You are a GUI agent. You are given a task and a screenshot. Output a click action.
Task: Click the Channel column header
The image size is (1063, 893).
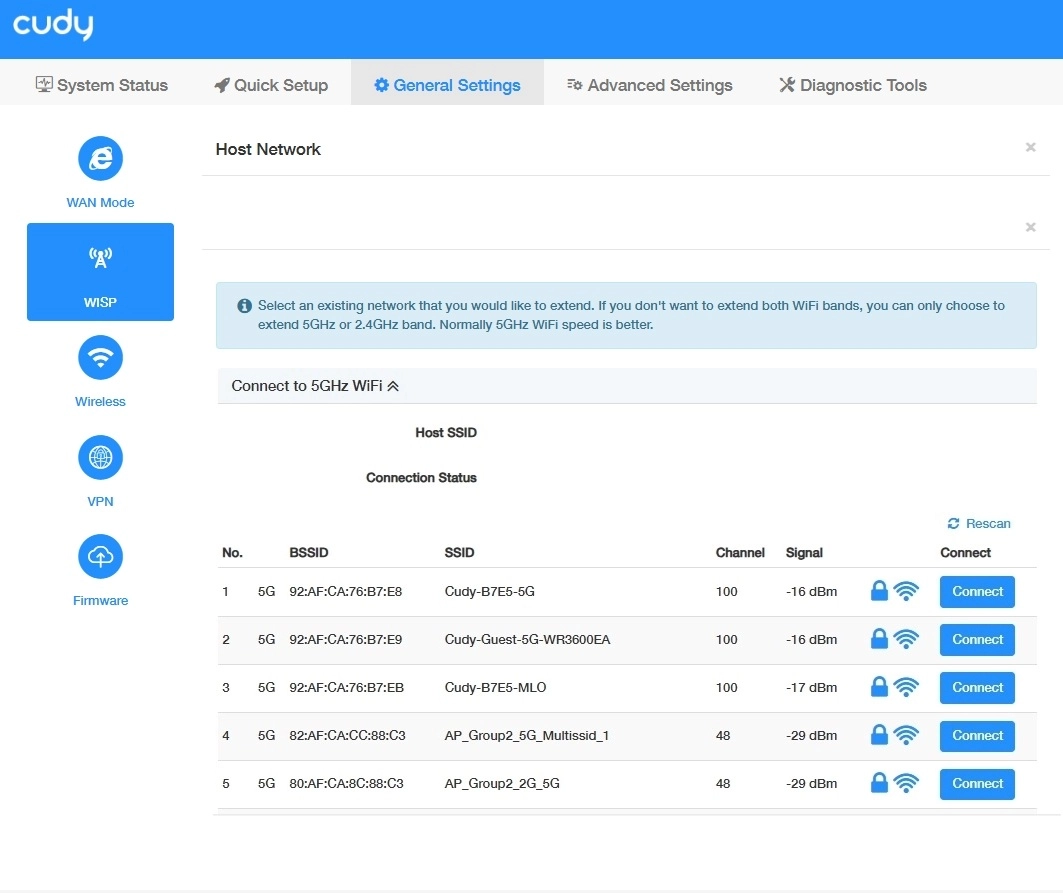[x=740, y=553]
